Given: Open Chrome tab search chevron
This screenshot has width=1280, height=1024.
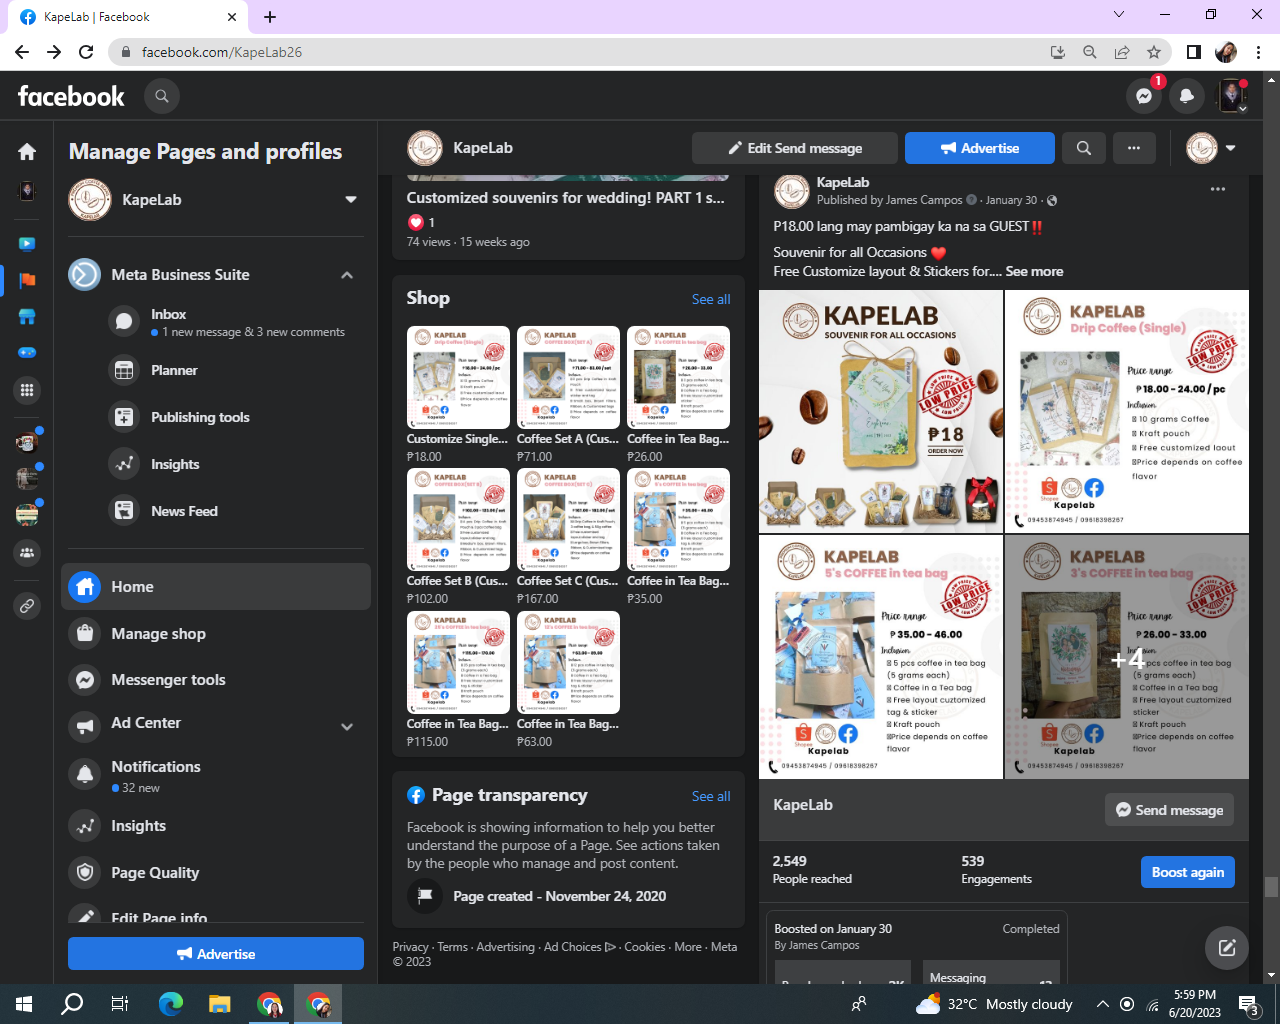Looking at the screenshot, I should (1119, 15).
